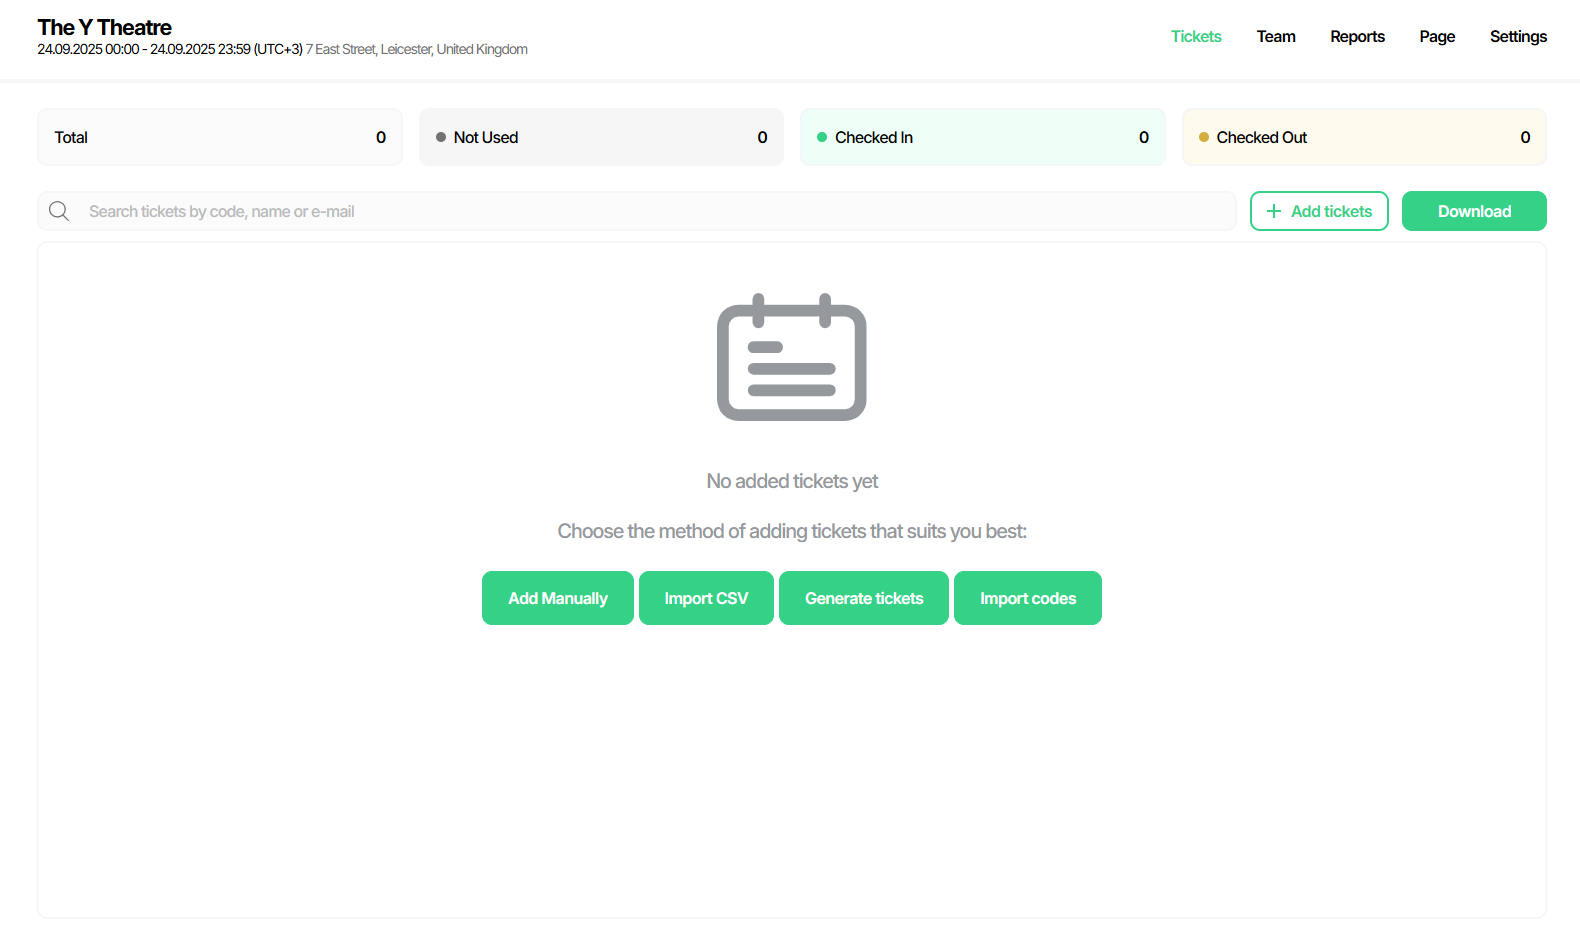The width and height of the screenshot is (1580, 933).
Task: Click the gray Not Used status dot
Action: tap(441, 137)
